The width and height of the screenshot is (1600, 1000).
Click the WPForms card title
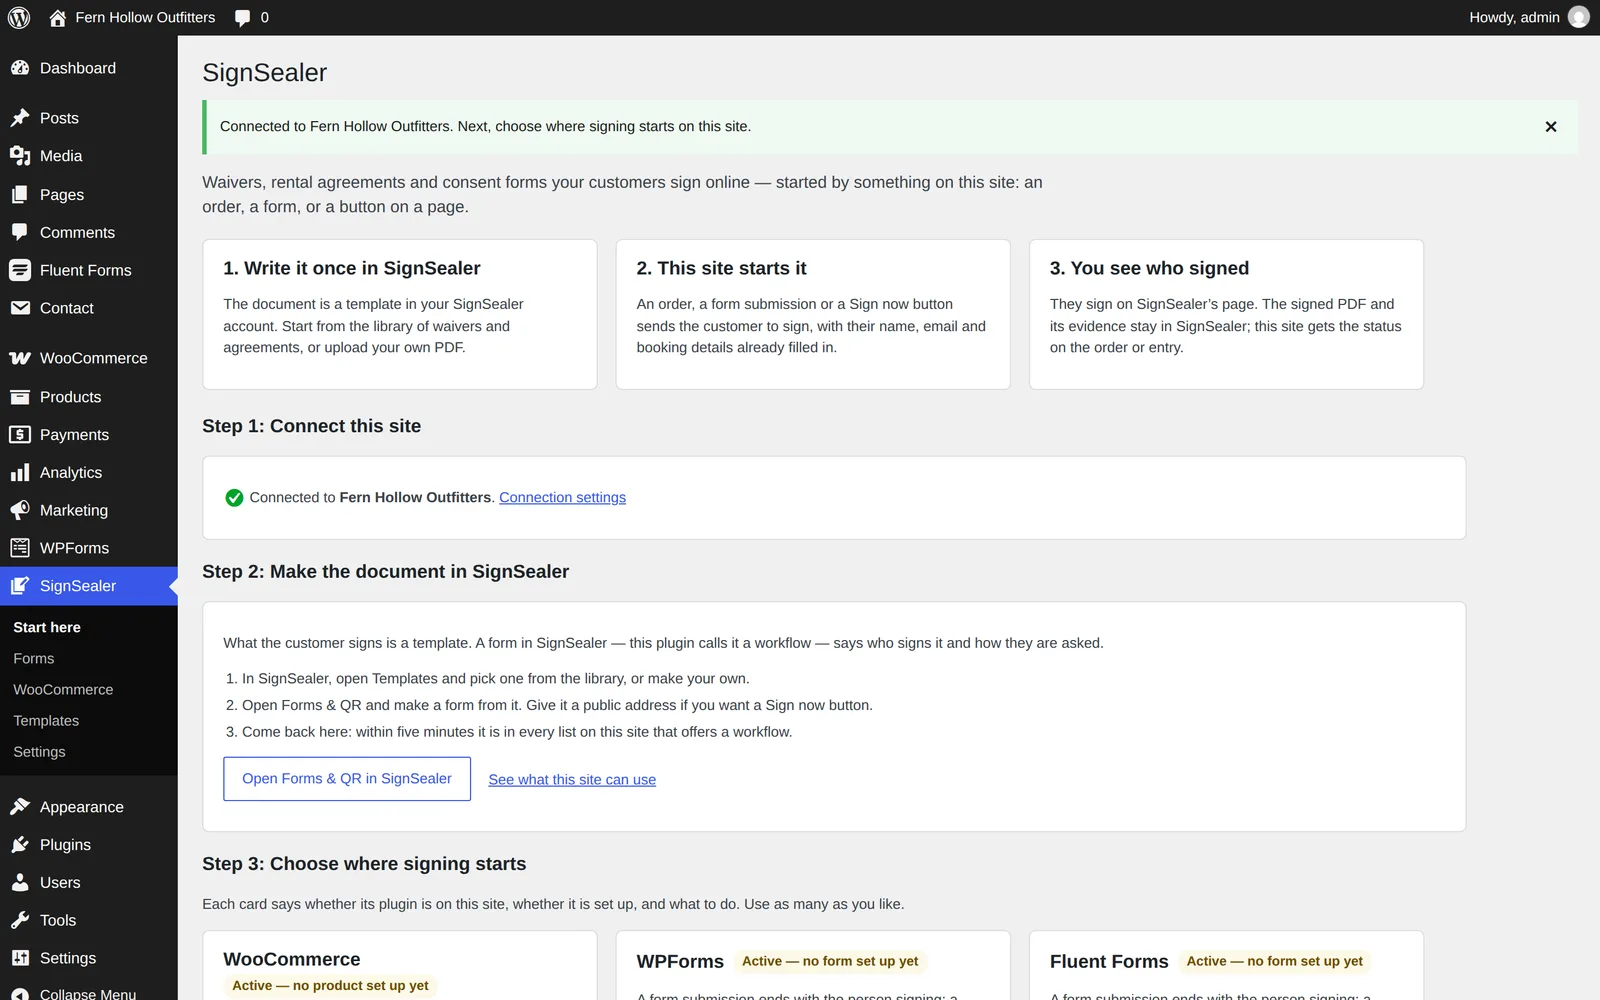coord(680,961)
